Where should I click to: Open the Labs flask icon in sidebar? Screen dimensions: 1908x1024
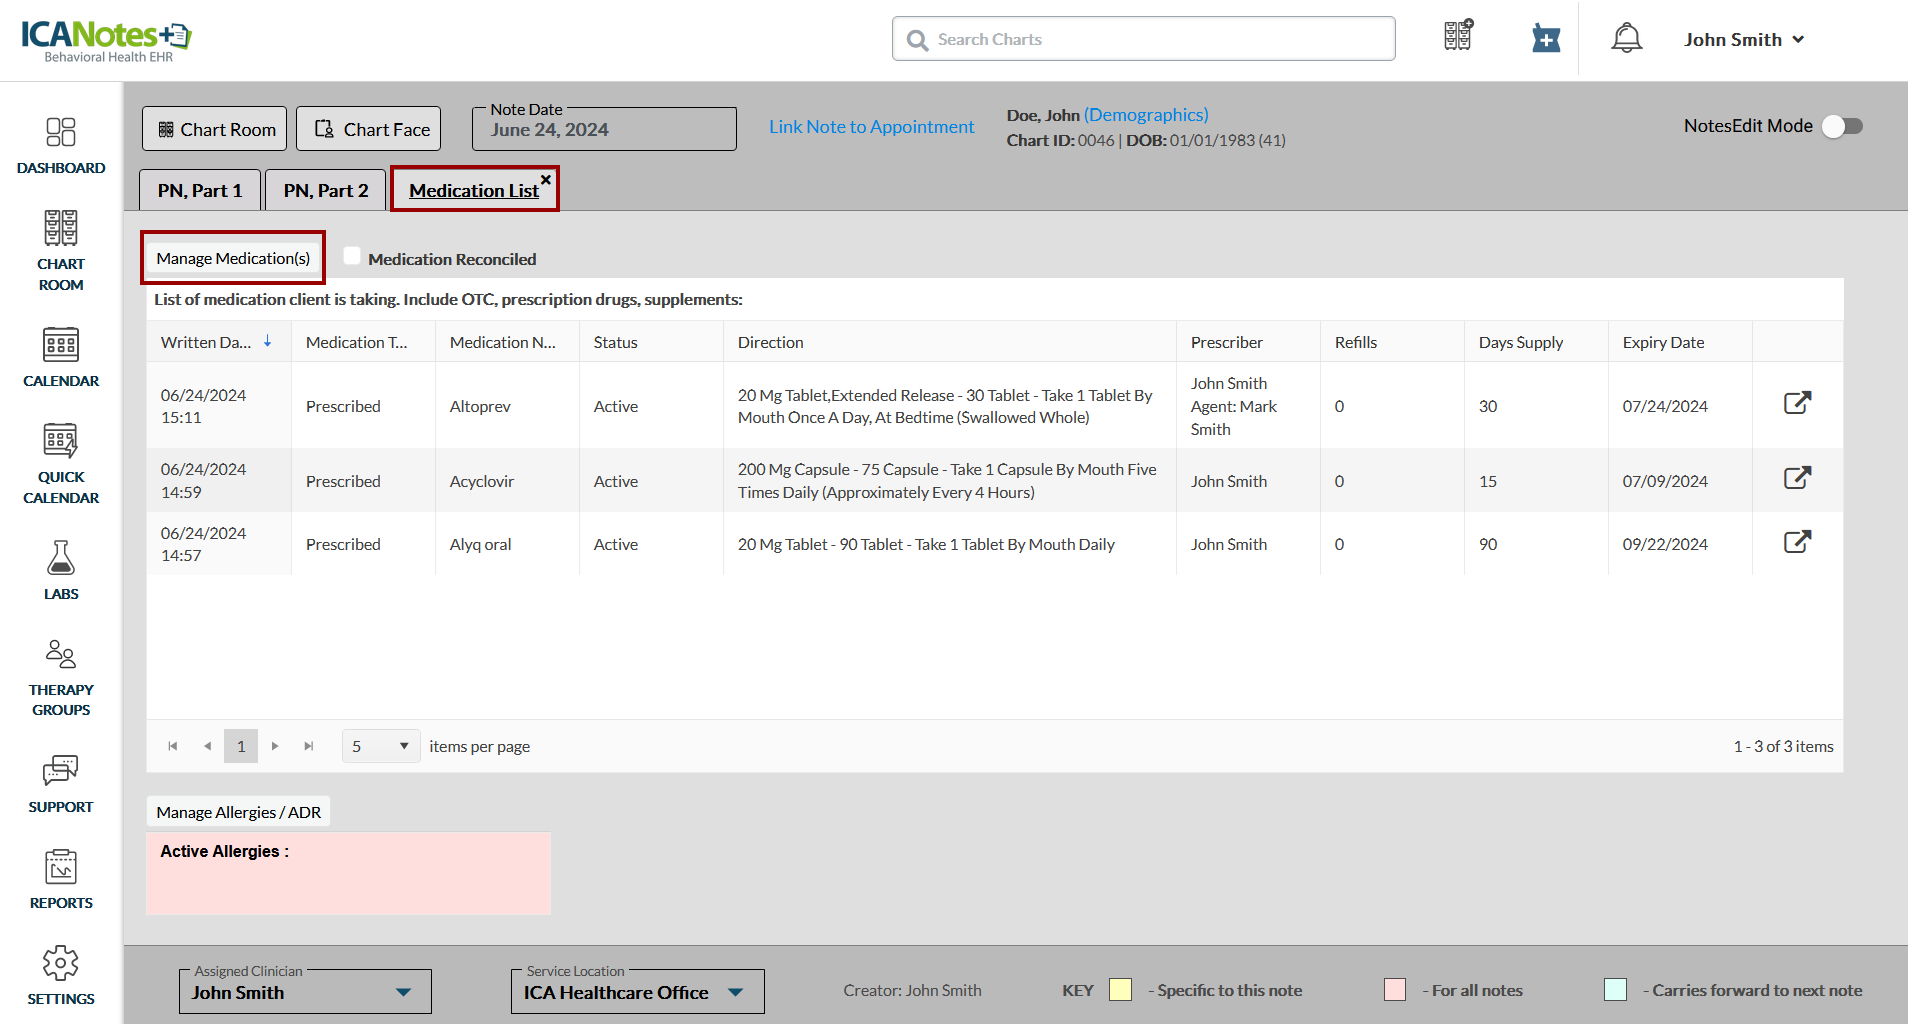[x=61, y=558]
